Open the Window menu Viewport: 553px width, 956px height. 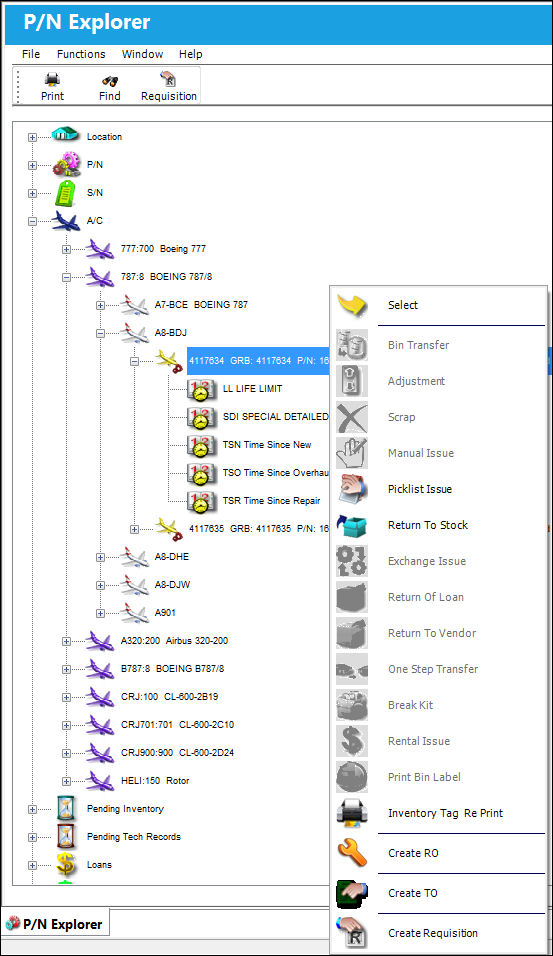142,54
